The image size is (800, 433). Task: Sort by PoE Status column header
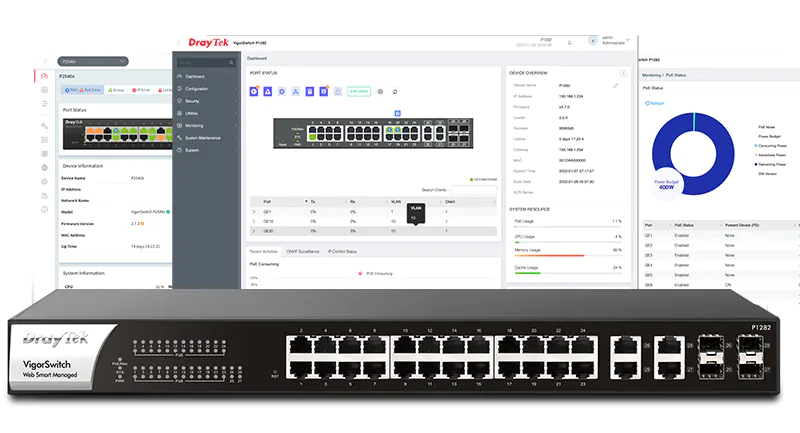(x=684, y=225)
